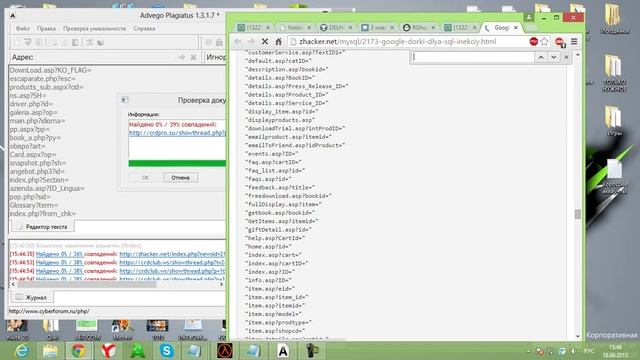Click the green A app taskbar icon
This screenshot has height=360, width=640.
point(138,351)
